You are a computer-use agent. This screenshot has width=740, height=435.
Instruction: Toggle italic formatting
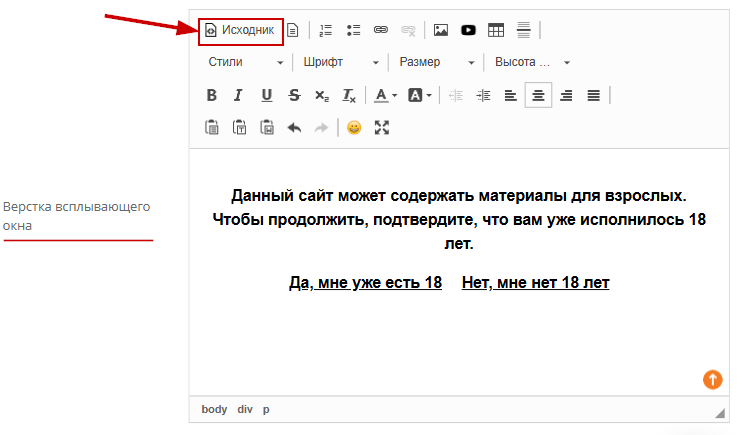click(x=239, y=95)
